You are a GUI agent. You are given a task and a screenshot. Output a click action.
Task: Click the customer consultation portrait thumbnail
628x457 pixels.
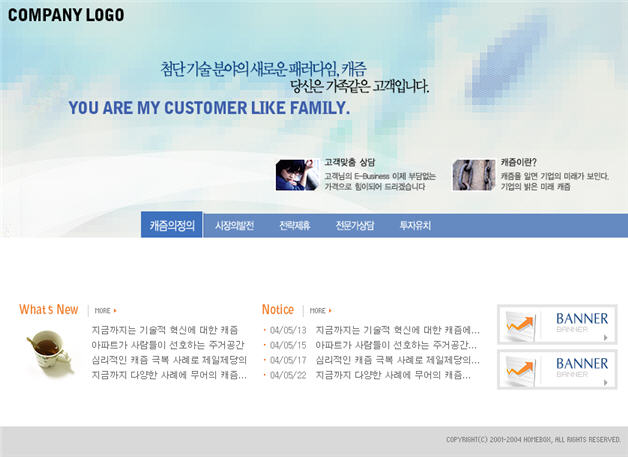click(297, 175)
